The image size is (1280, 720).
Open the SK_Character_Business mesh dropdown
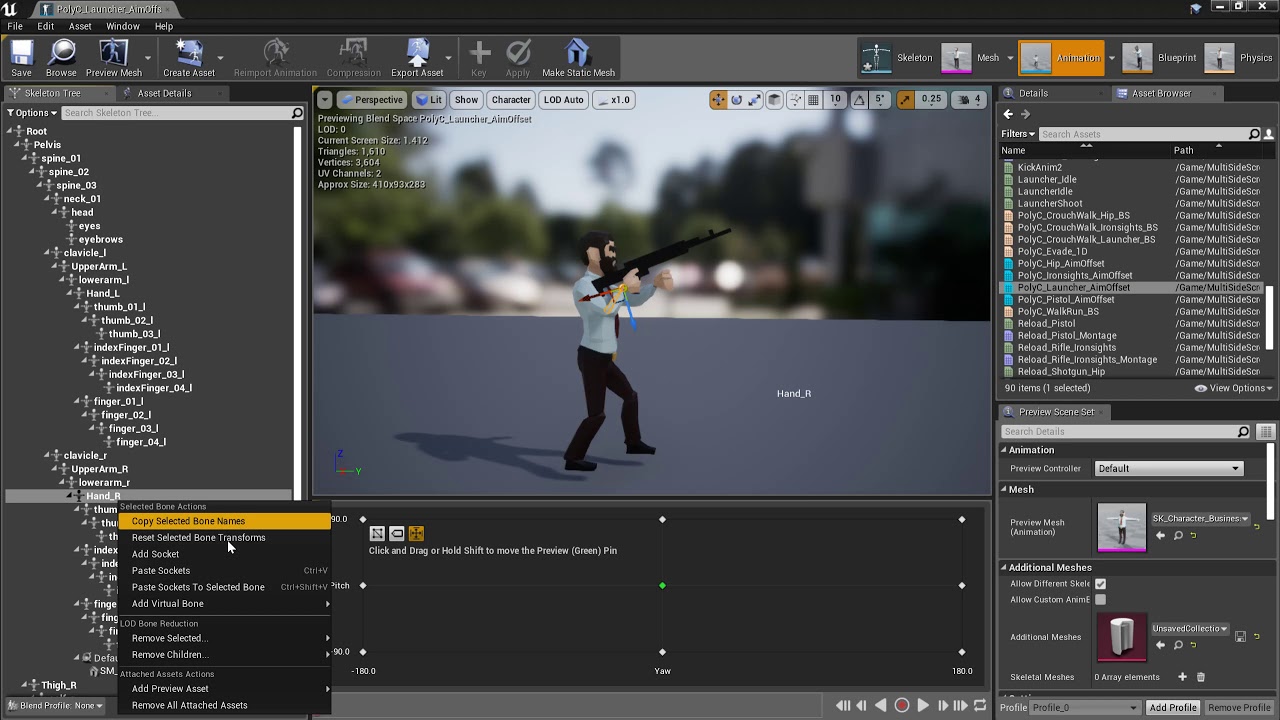[1200, 518]
